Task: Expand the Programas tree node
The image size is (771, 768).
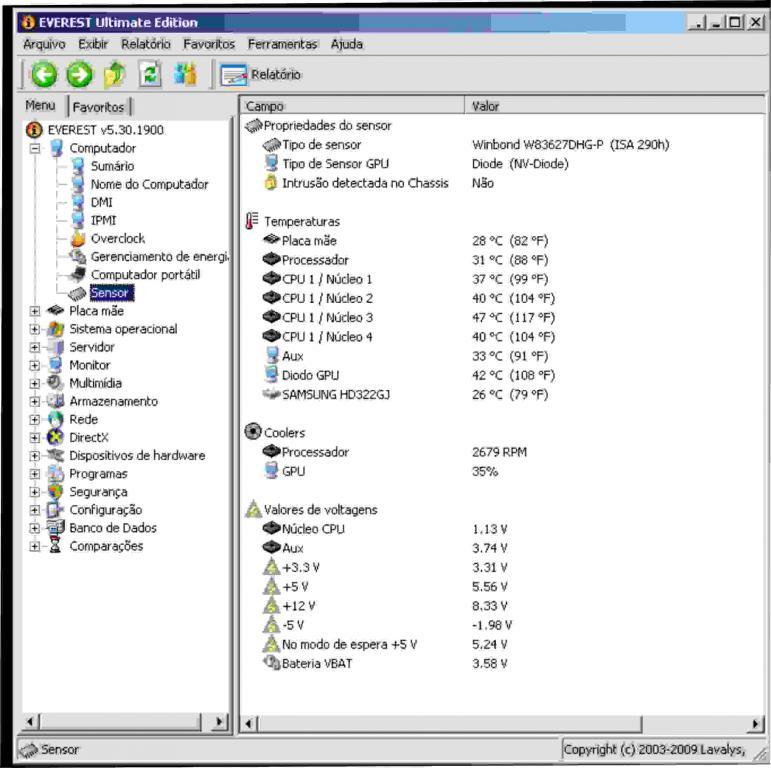Action: [x=34, y=474]
